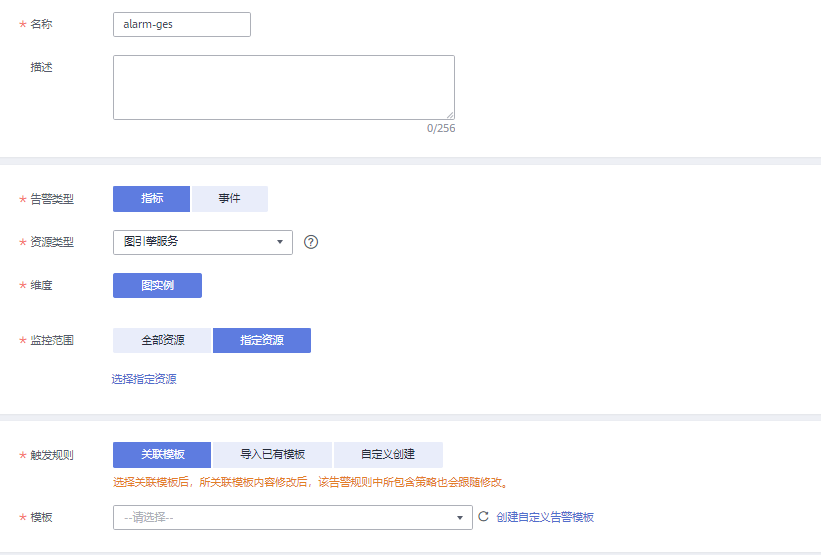Viewport: 821px width, 555px height.
Task: Click the 描述 label
Action: pos(41,67)
